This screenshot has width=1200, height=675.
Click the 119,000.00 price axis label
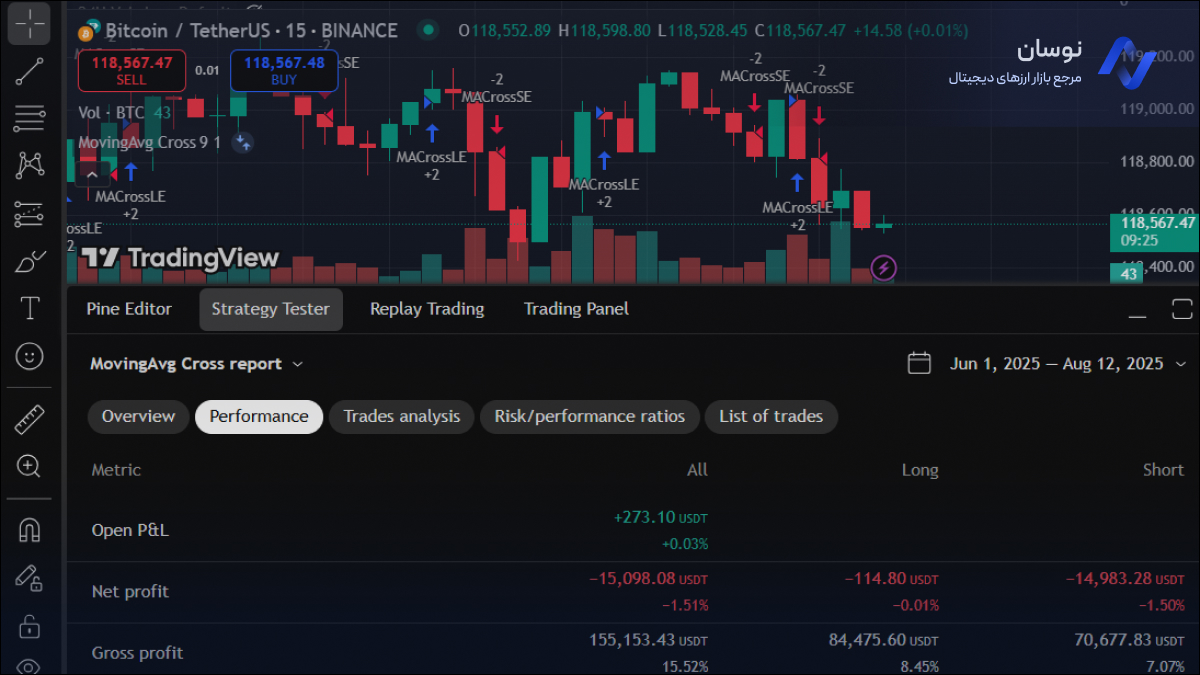click(x=1156, y=108)
